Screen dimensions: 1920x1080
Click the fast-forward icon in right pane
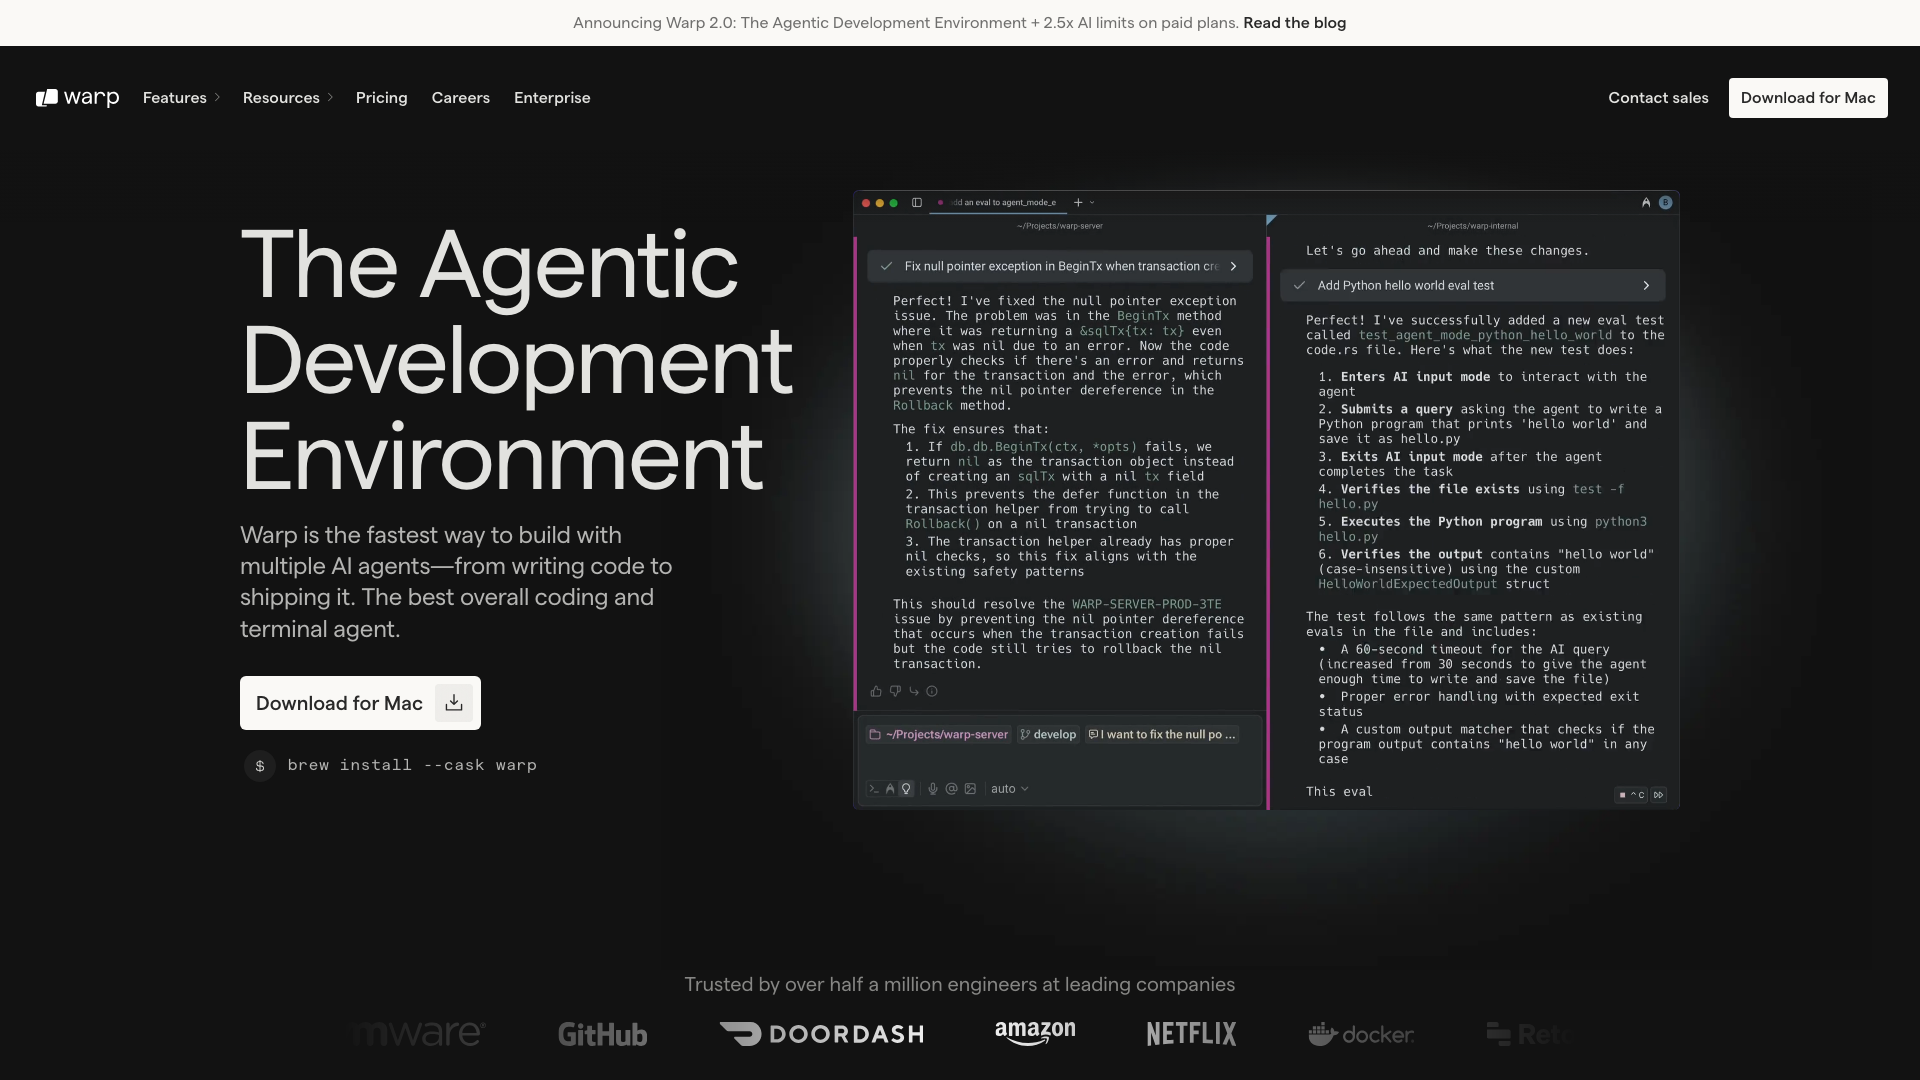coord(1659,795)
